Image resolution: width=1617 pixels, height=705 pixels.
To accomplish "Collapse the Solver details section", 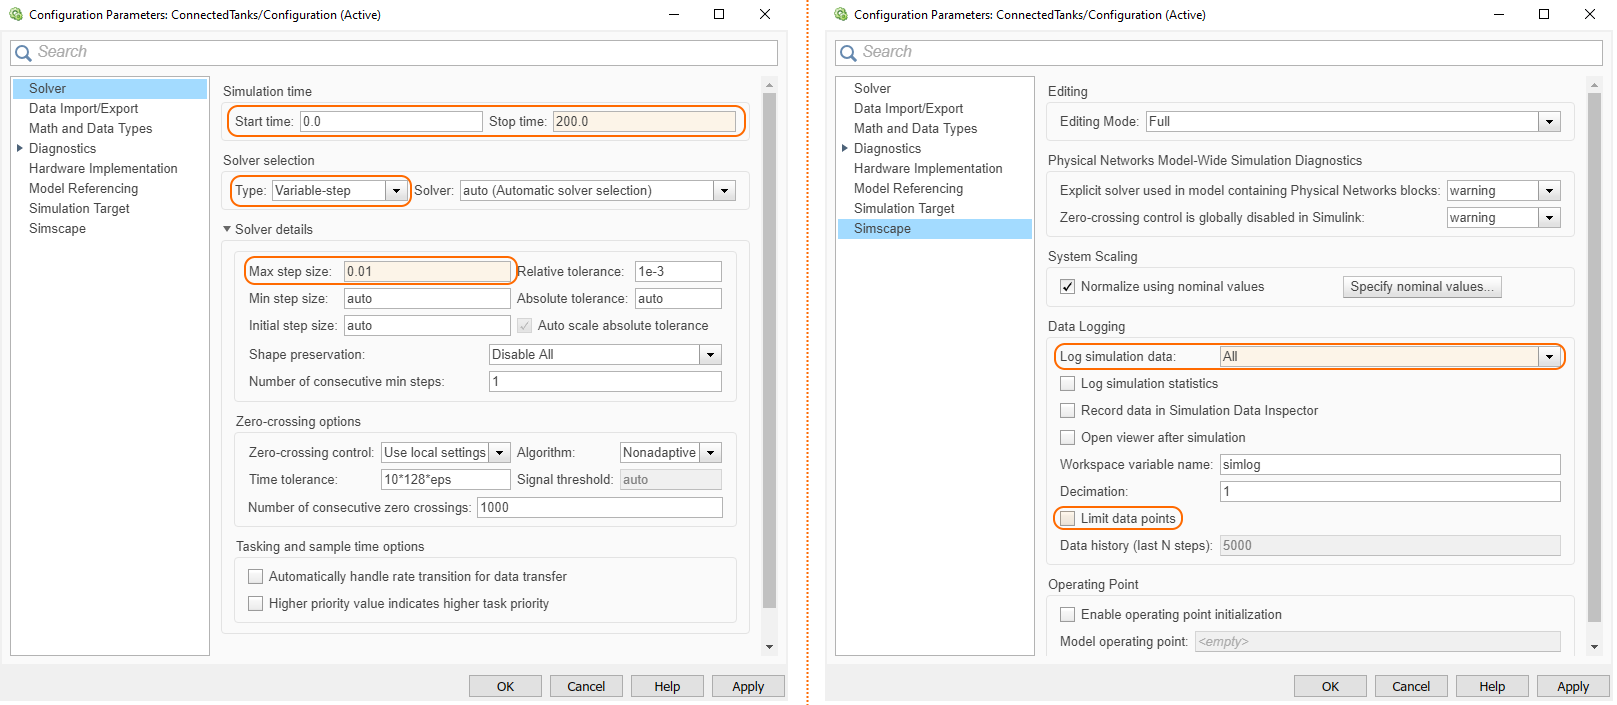I will tap(227, 229).
